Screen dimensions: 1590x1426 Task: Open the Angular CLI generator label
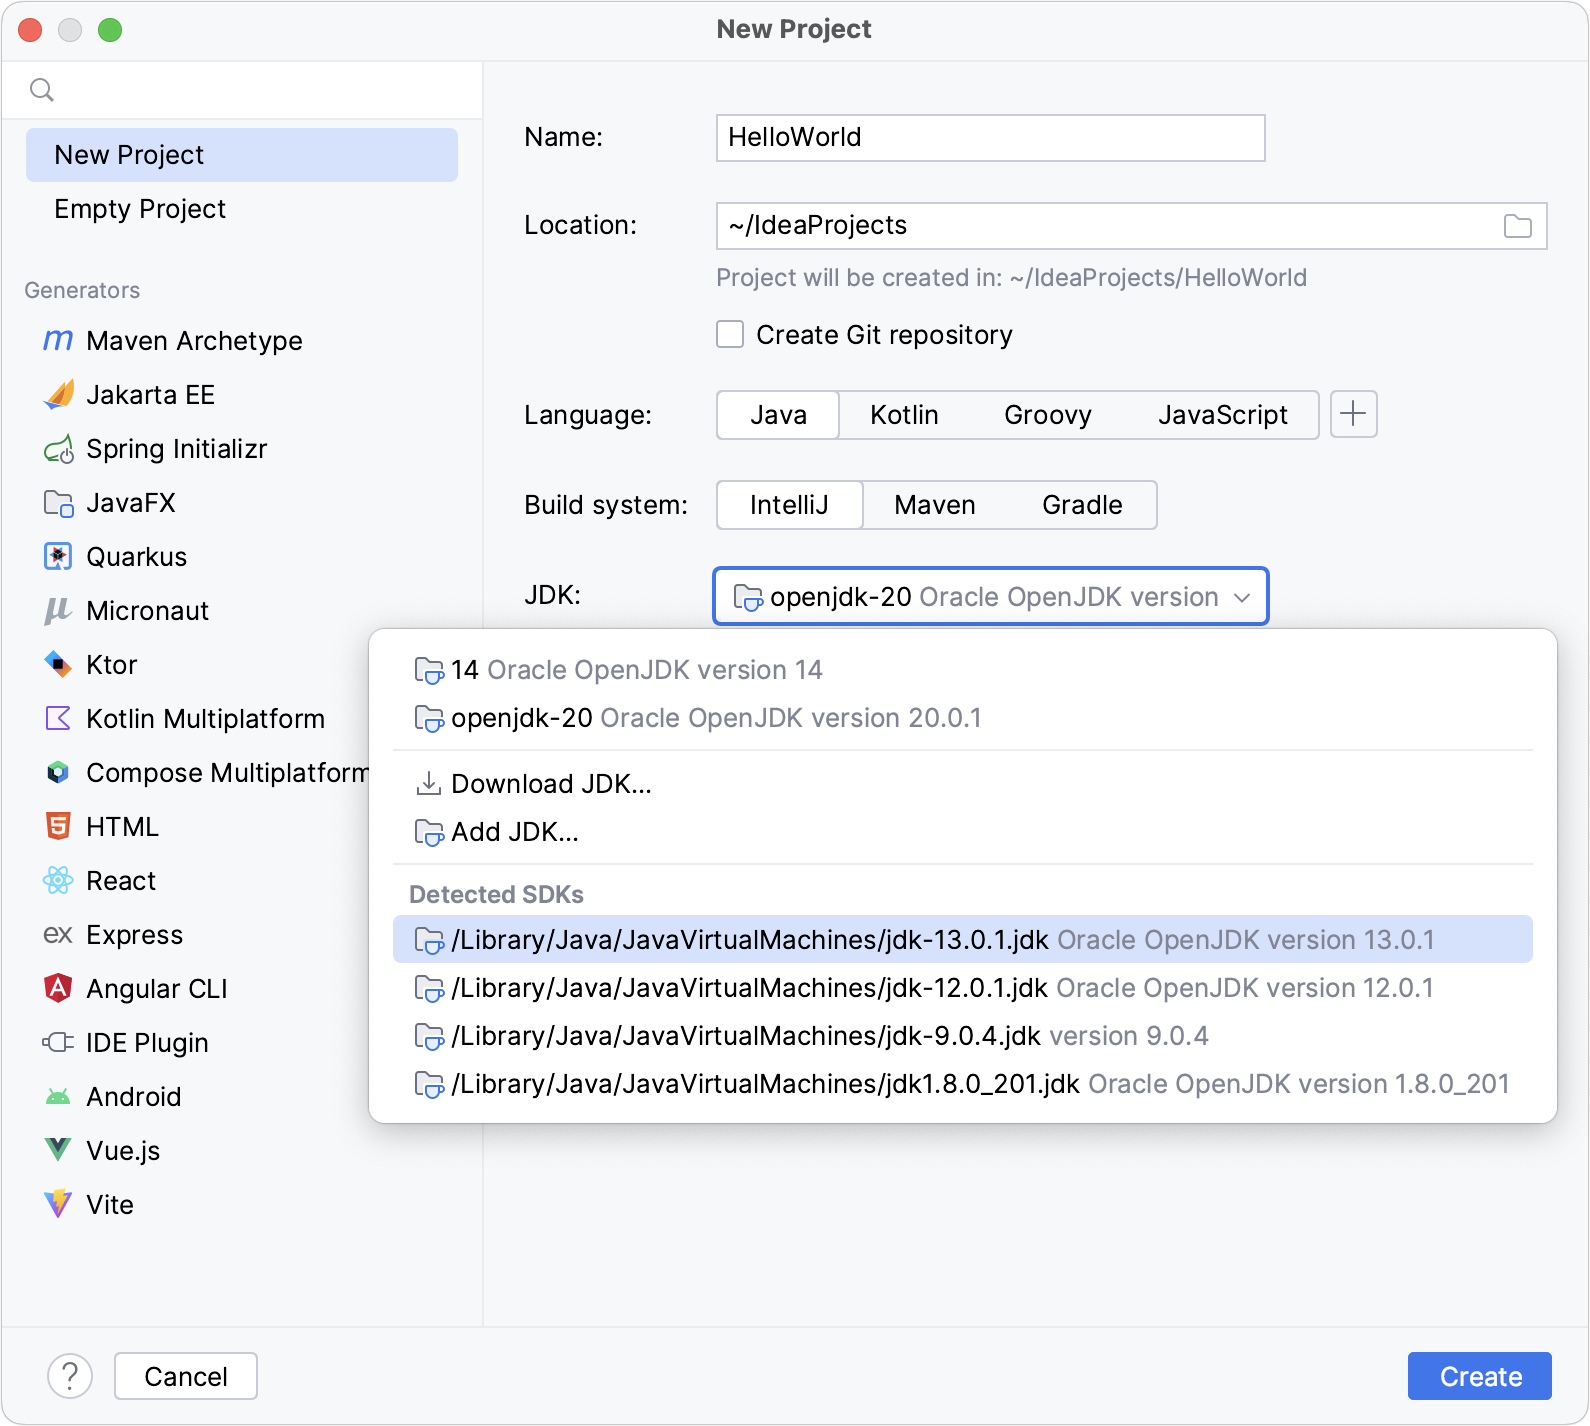[x=157, y=989]
